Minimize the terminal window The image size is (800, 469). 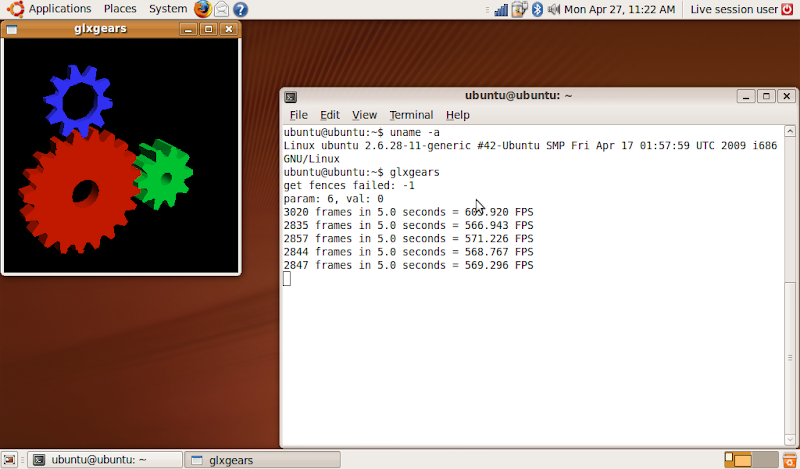point(746,96)
